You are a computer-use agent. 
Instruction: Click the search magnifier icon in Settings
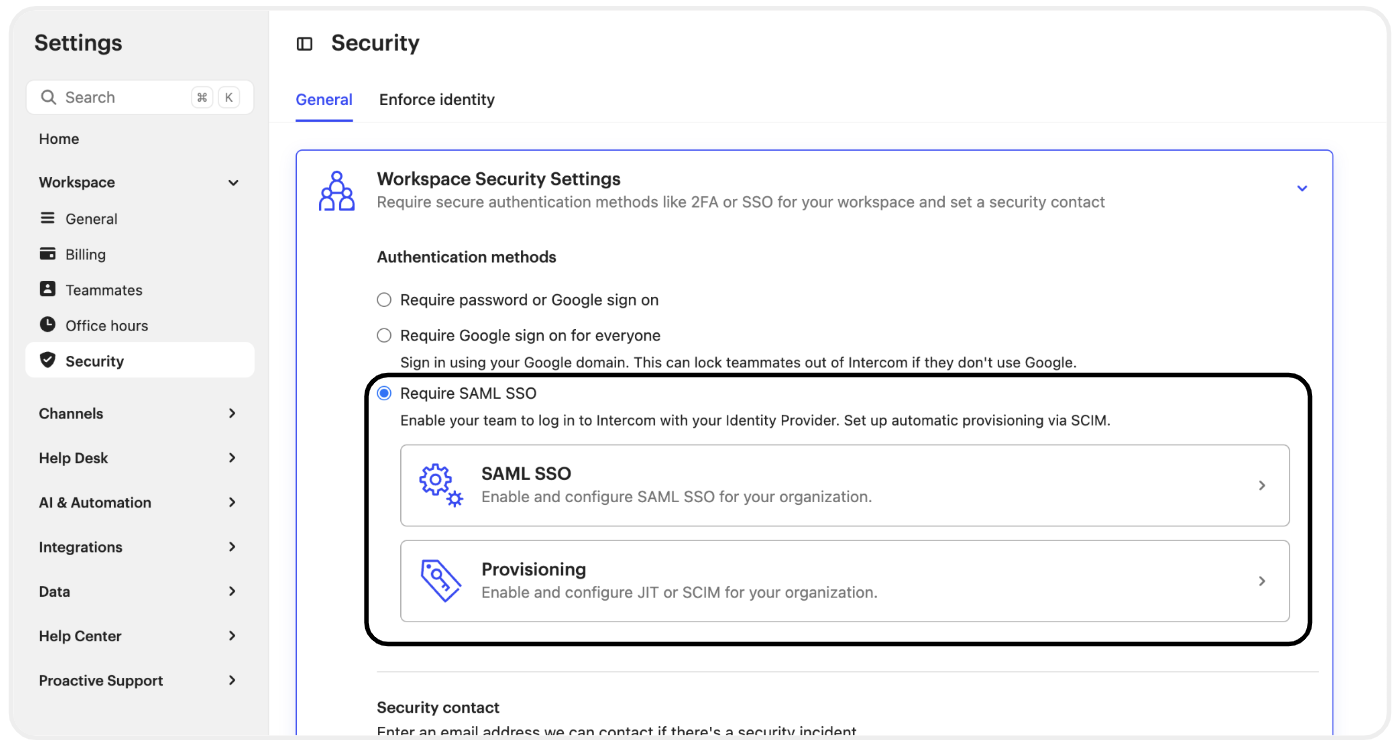pyautogui.click(x=48, y=97)
